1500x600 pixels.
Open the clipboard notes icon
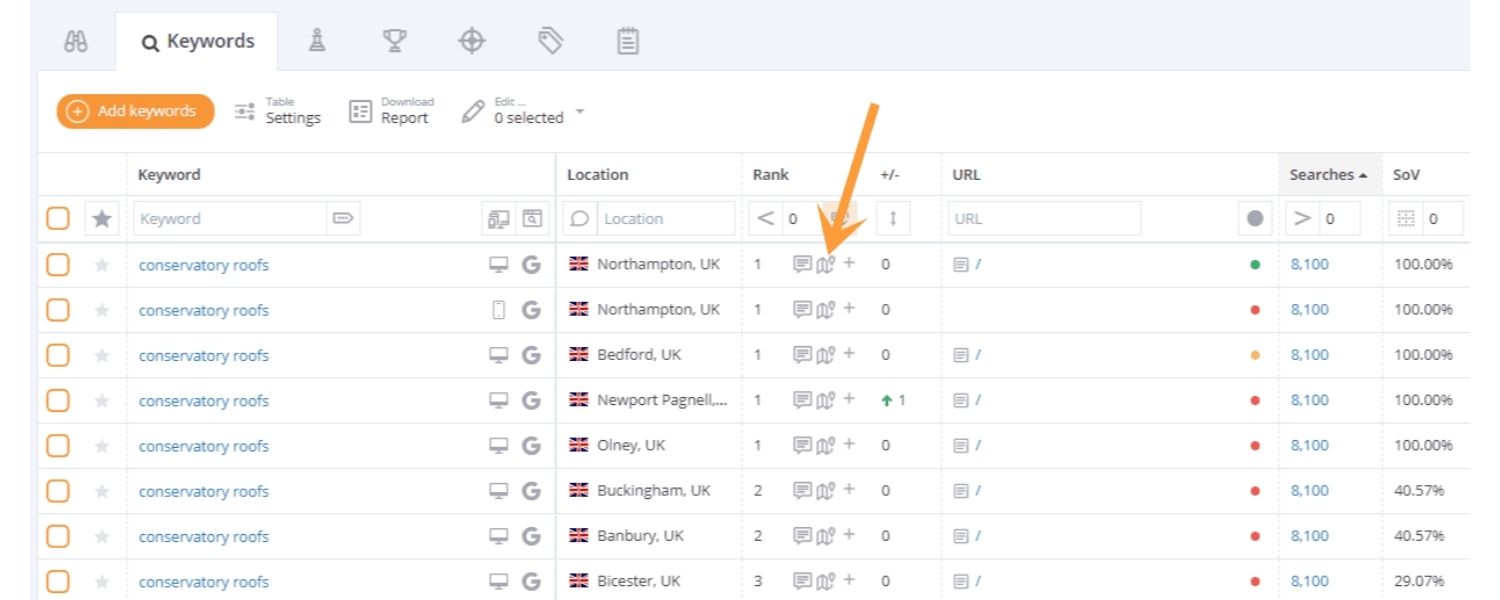628,40
